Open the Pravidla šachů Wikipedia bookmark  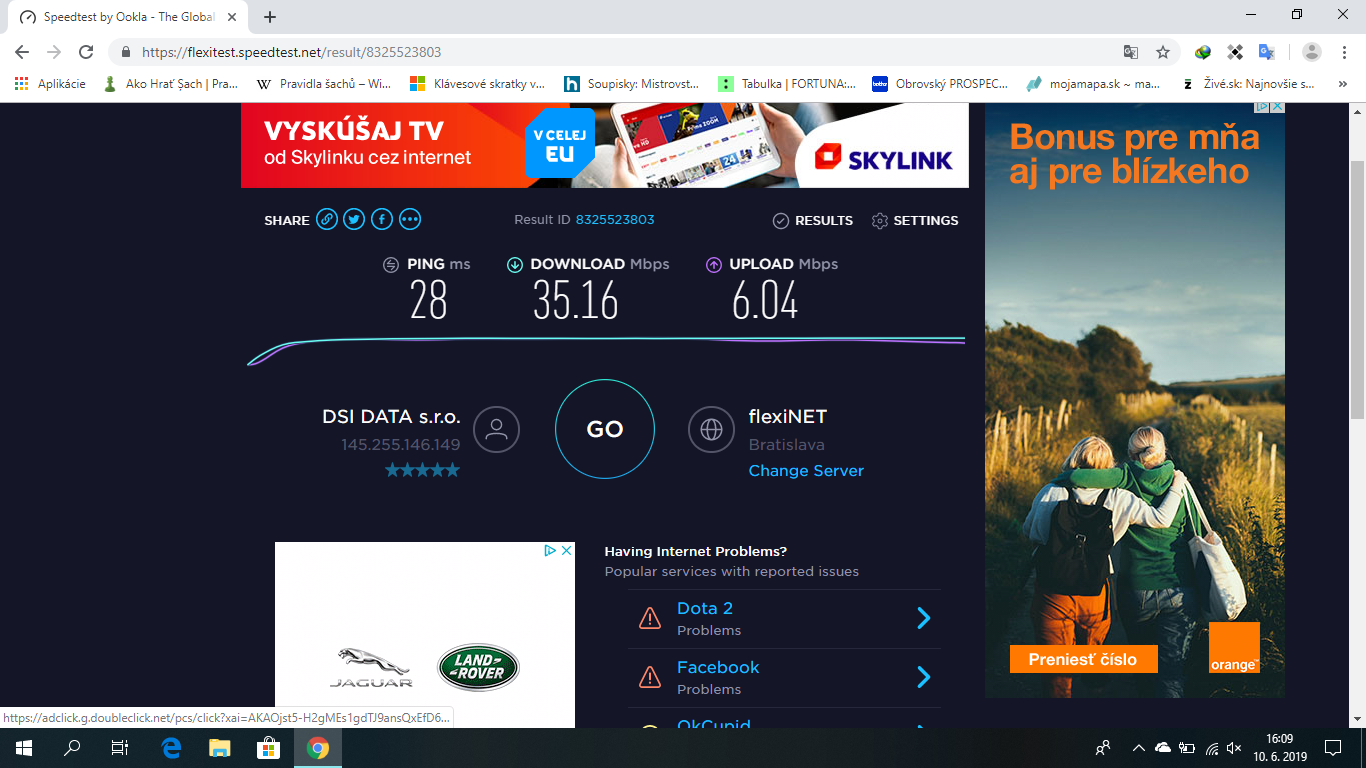point(324,84)
